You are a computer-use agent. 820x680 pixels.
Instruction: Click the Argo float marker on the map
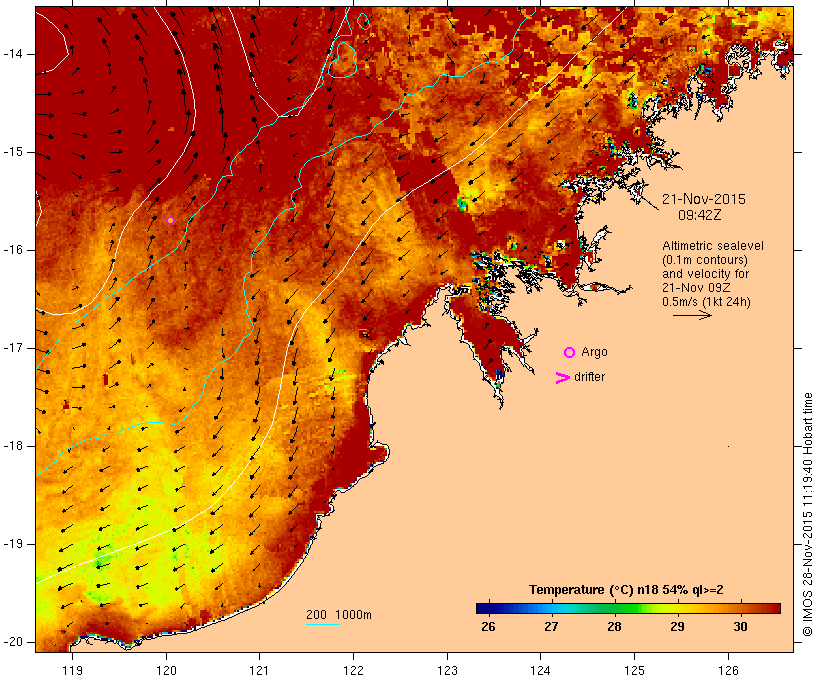[x=170, y=220]
